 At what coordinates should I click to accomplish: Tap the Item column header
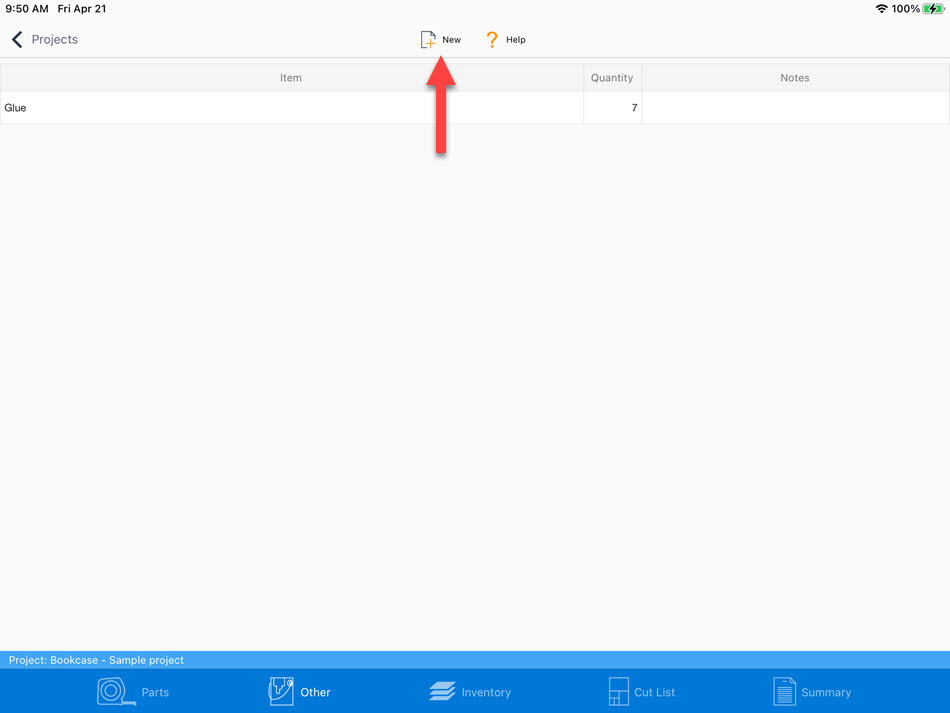(x=291, y=78)
